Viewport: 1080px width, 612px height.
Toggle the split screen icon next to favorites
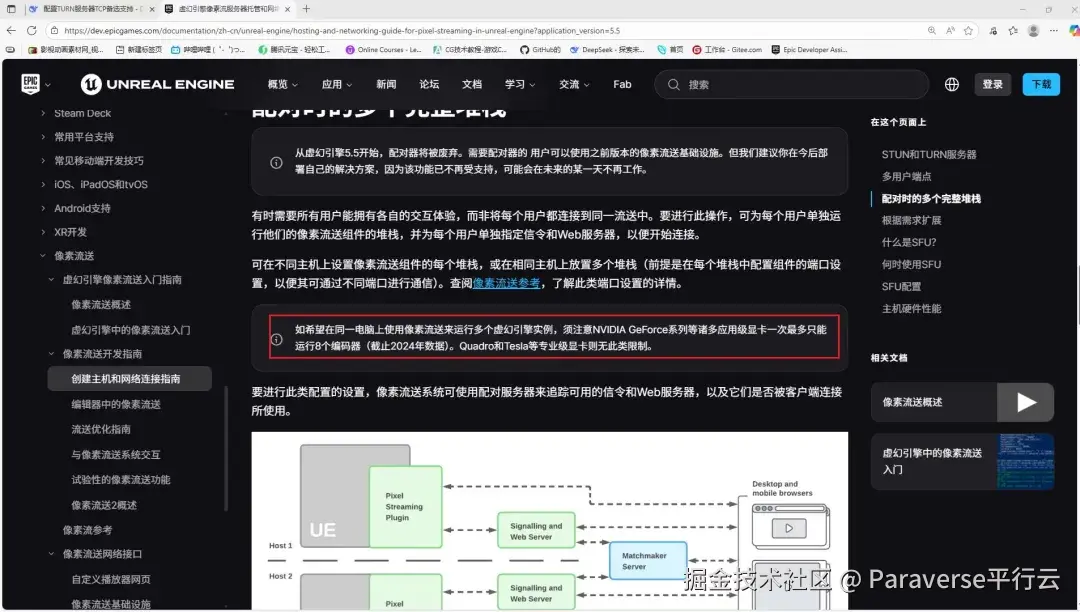click(993, 31)
